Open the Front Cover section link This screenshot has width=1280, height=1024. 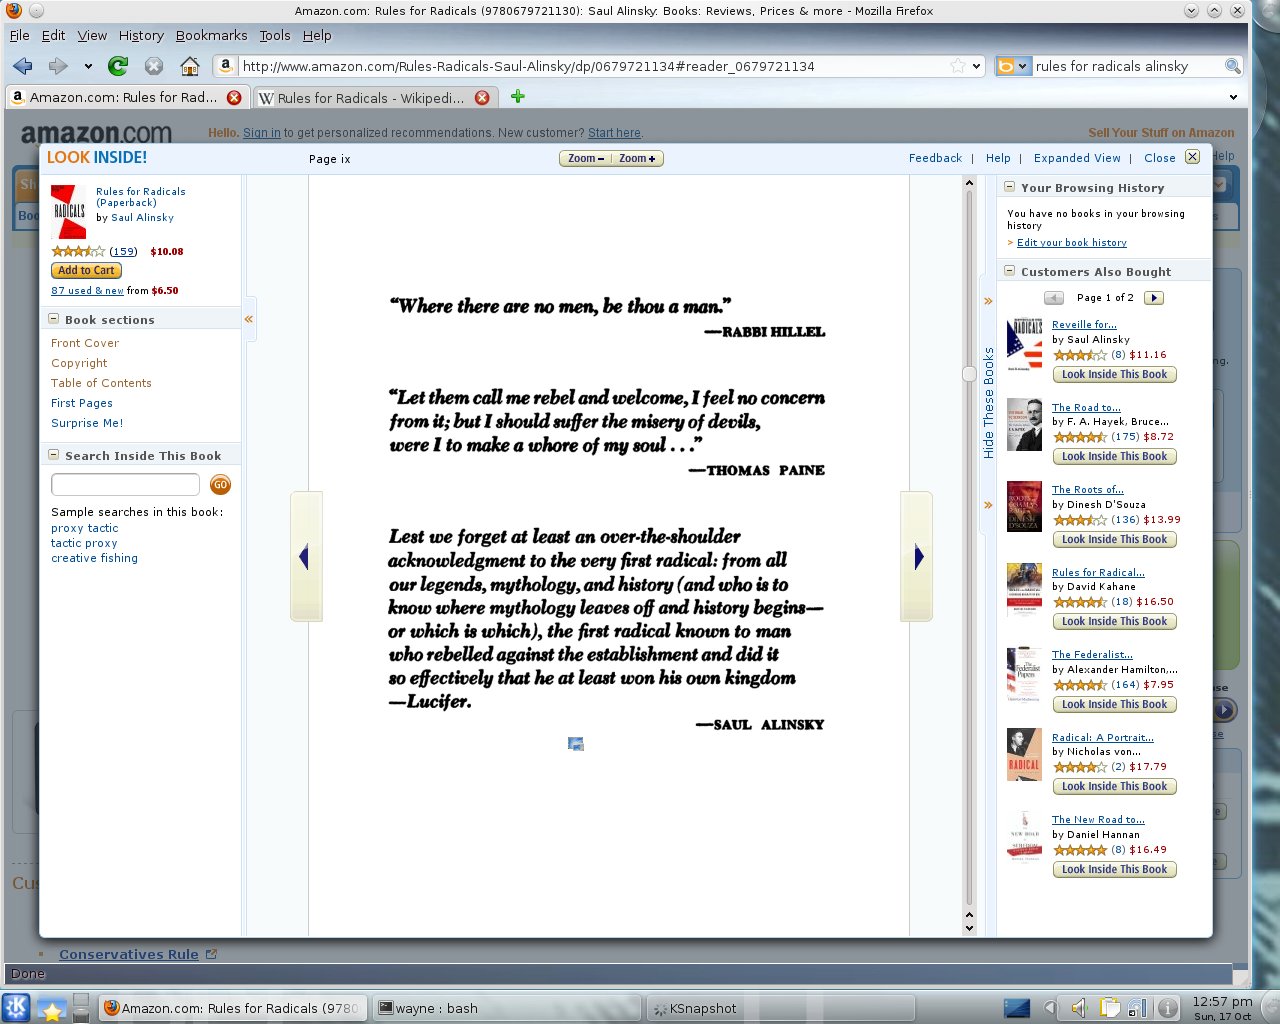85,343
